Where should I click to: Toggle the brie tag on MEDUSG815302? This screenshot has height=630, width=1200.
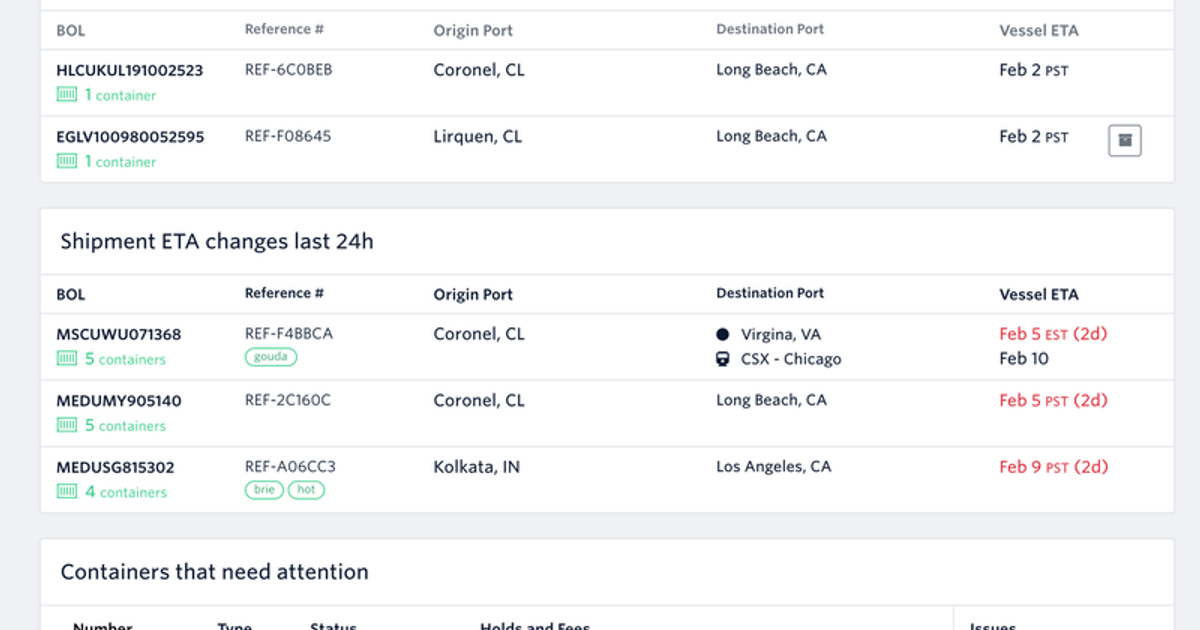263,489
